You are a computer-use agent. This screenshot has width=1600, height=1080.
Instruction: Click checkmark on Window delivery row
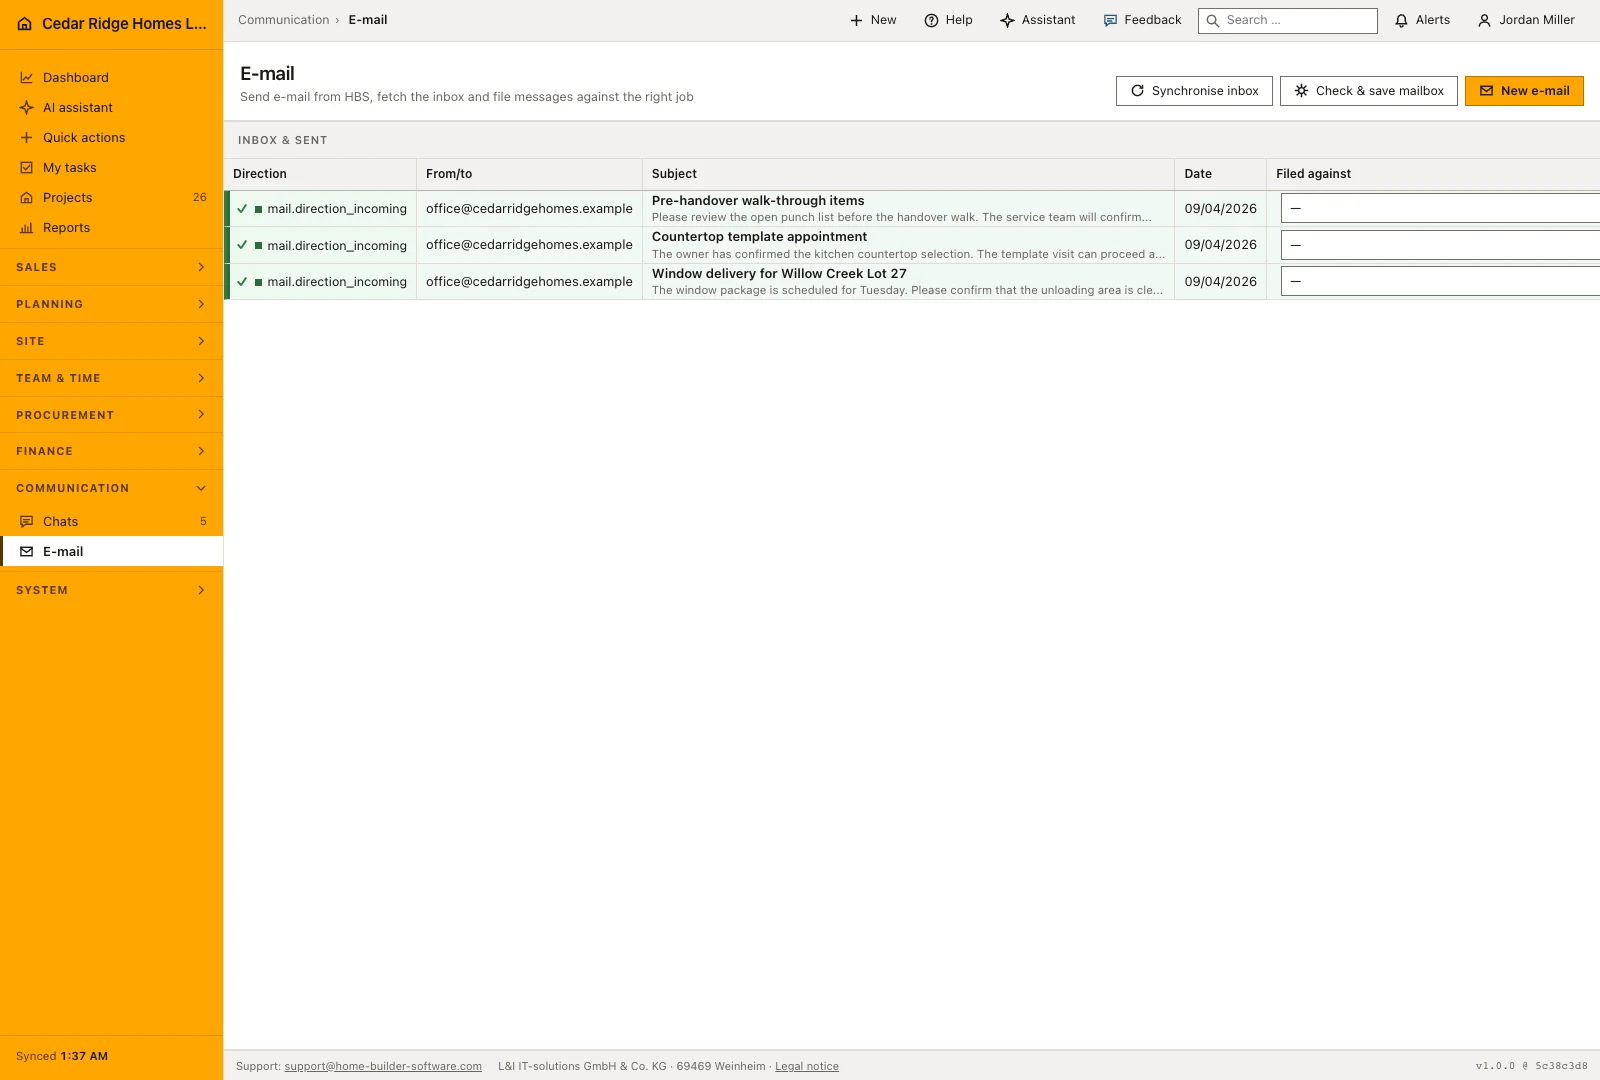tap(242, 282)
